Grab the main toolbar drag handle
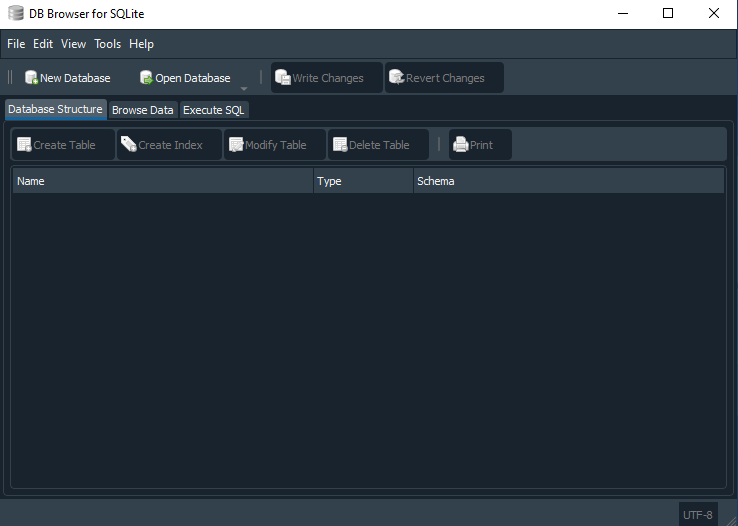The width and height of the screenshot is (738, 526). pyautogui.click(x=10, y=77)
